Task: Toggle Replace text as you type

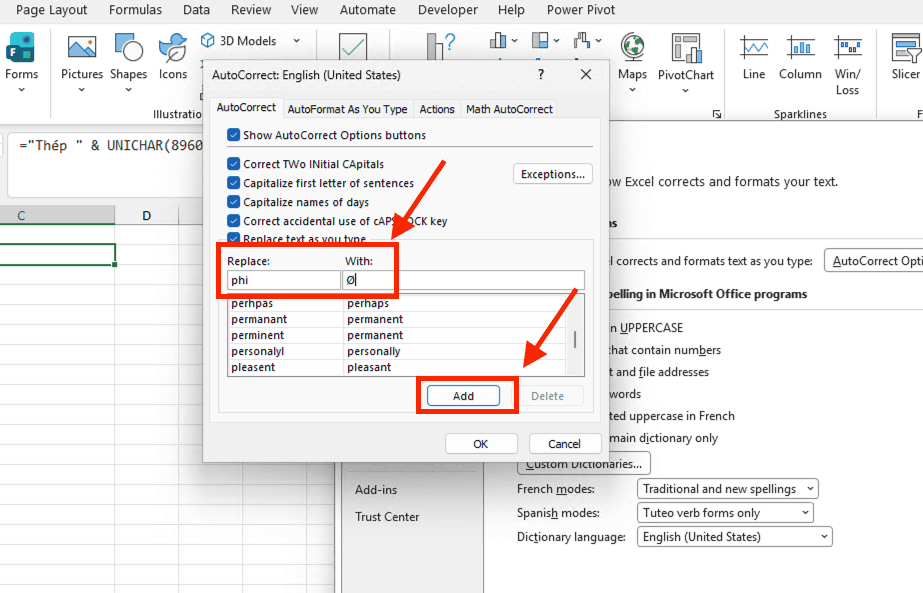Action: tap(234, 238)
